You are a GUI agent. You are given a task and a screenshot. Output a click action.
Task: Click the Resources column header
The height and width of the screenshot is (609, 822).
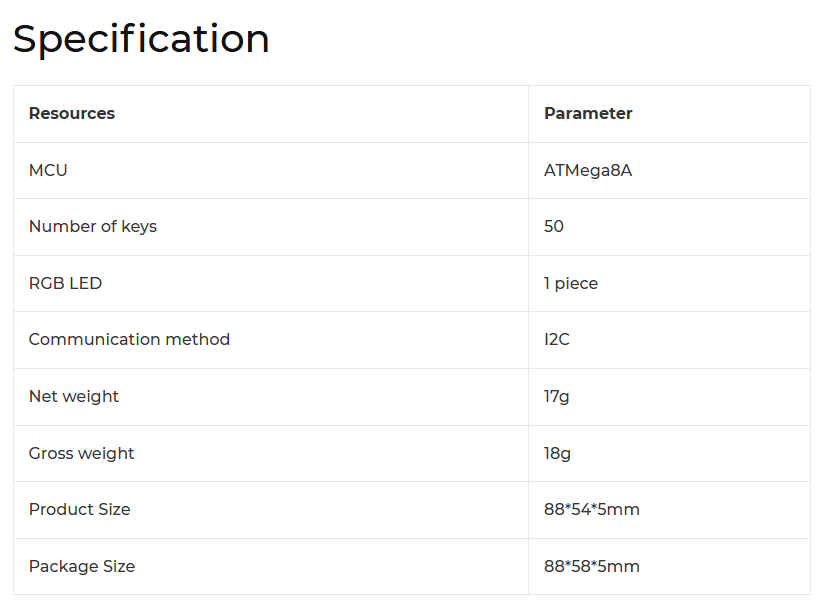coord(72,114)
